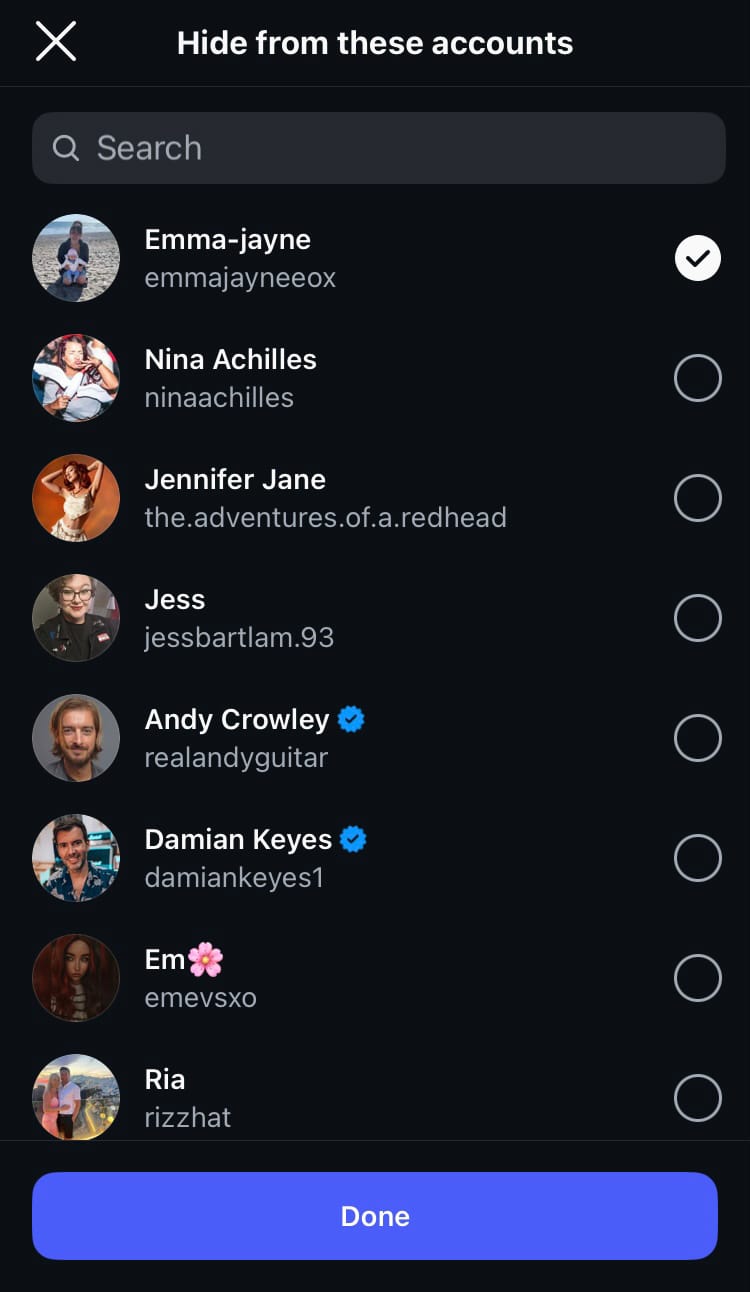750x1292 pixels.
Task: Tap Nina Achilles' profile photo
Action: point(76,378)
